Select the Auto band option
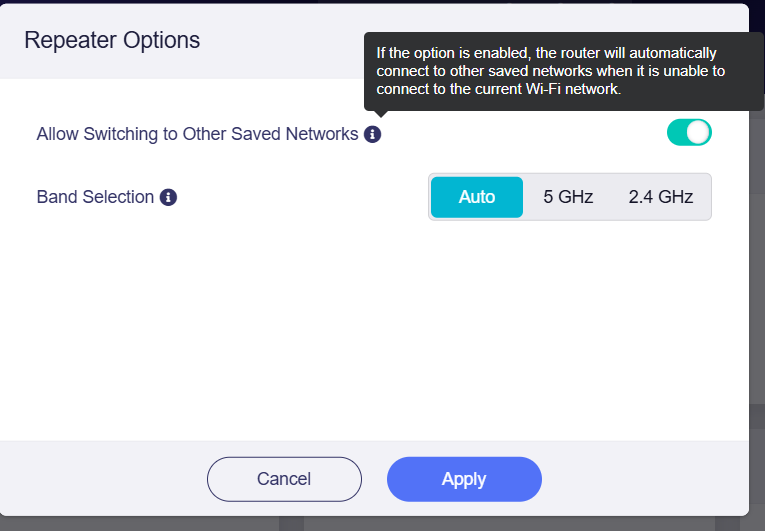This screenshot has width=765, height=531. tap(477, 197)
